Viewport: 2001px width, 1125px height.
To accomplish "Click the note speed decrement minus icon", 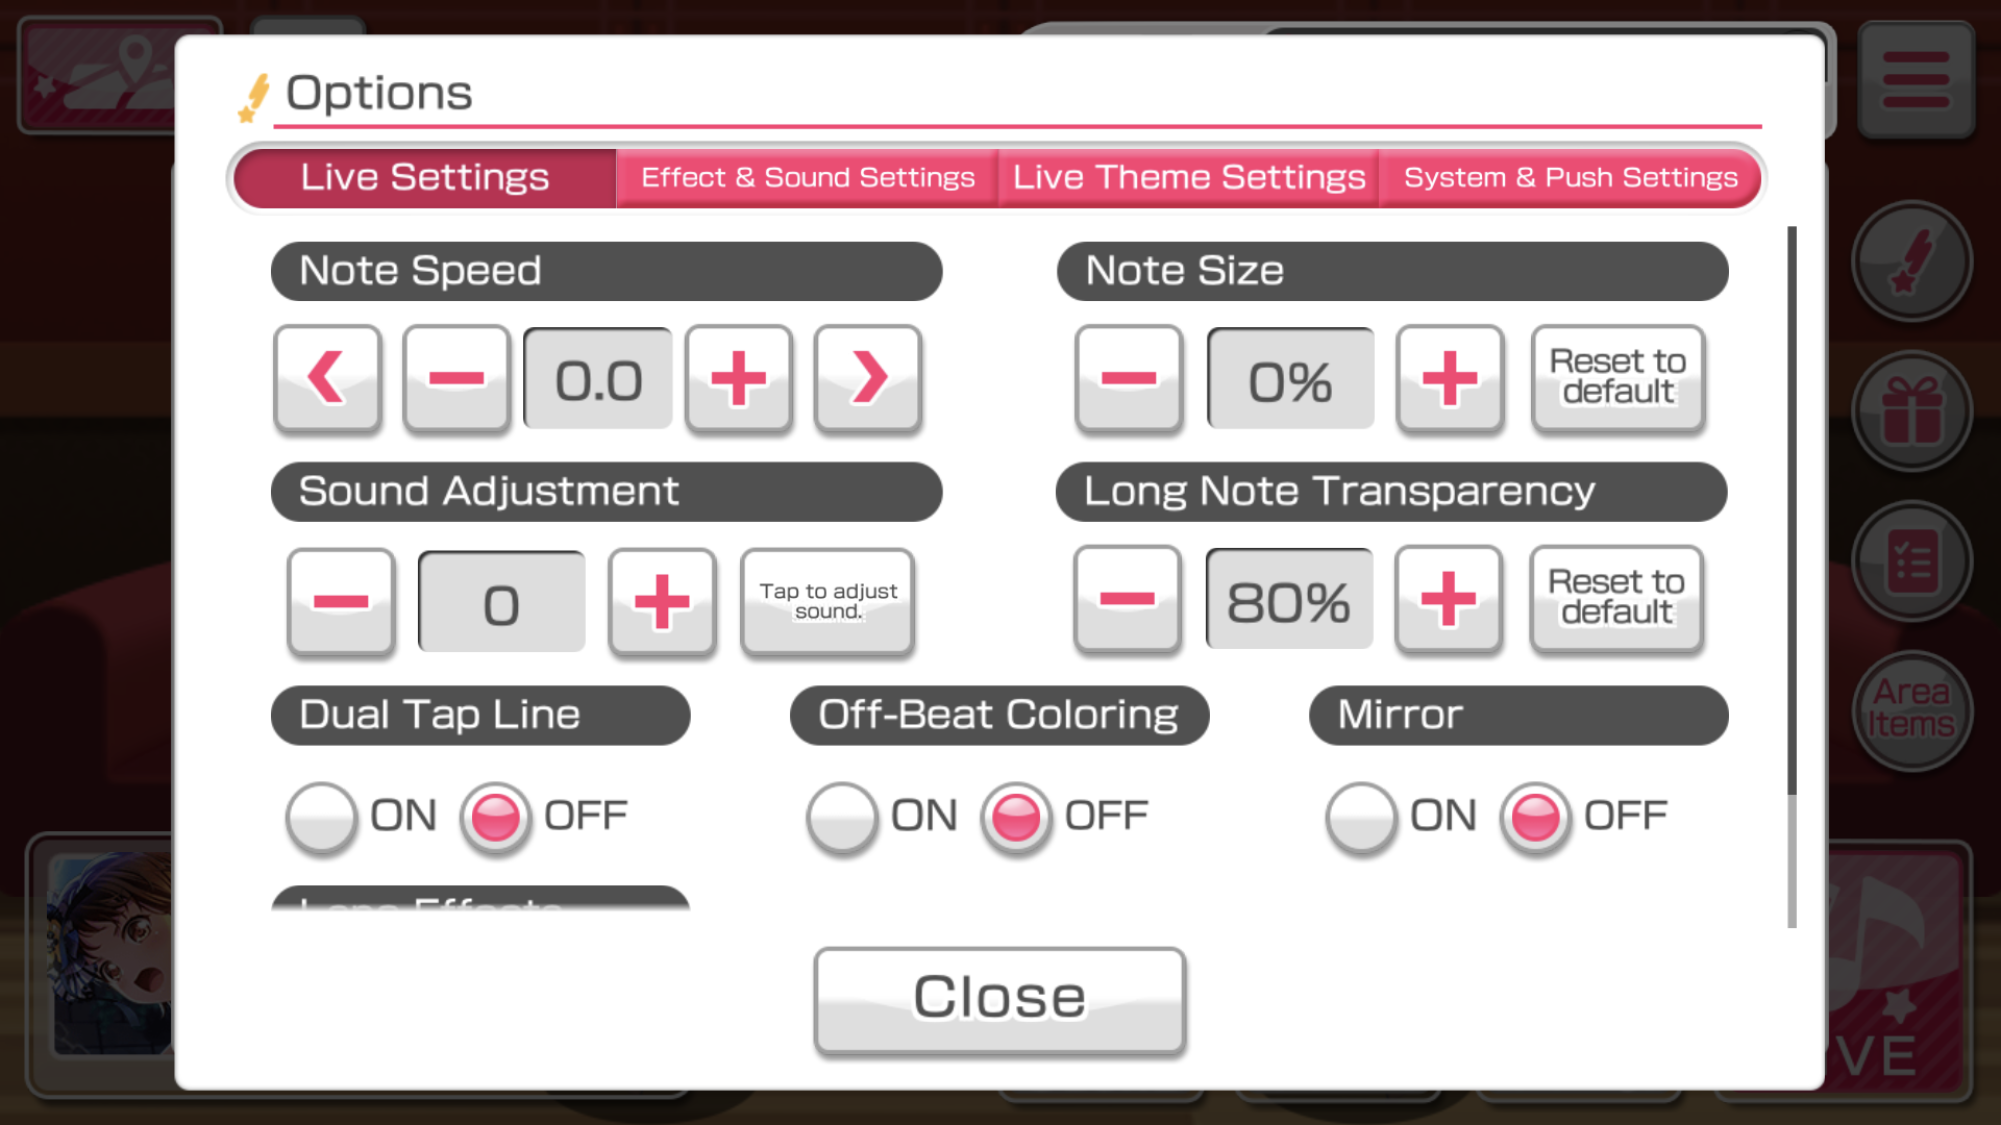I will coord(458,378).
